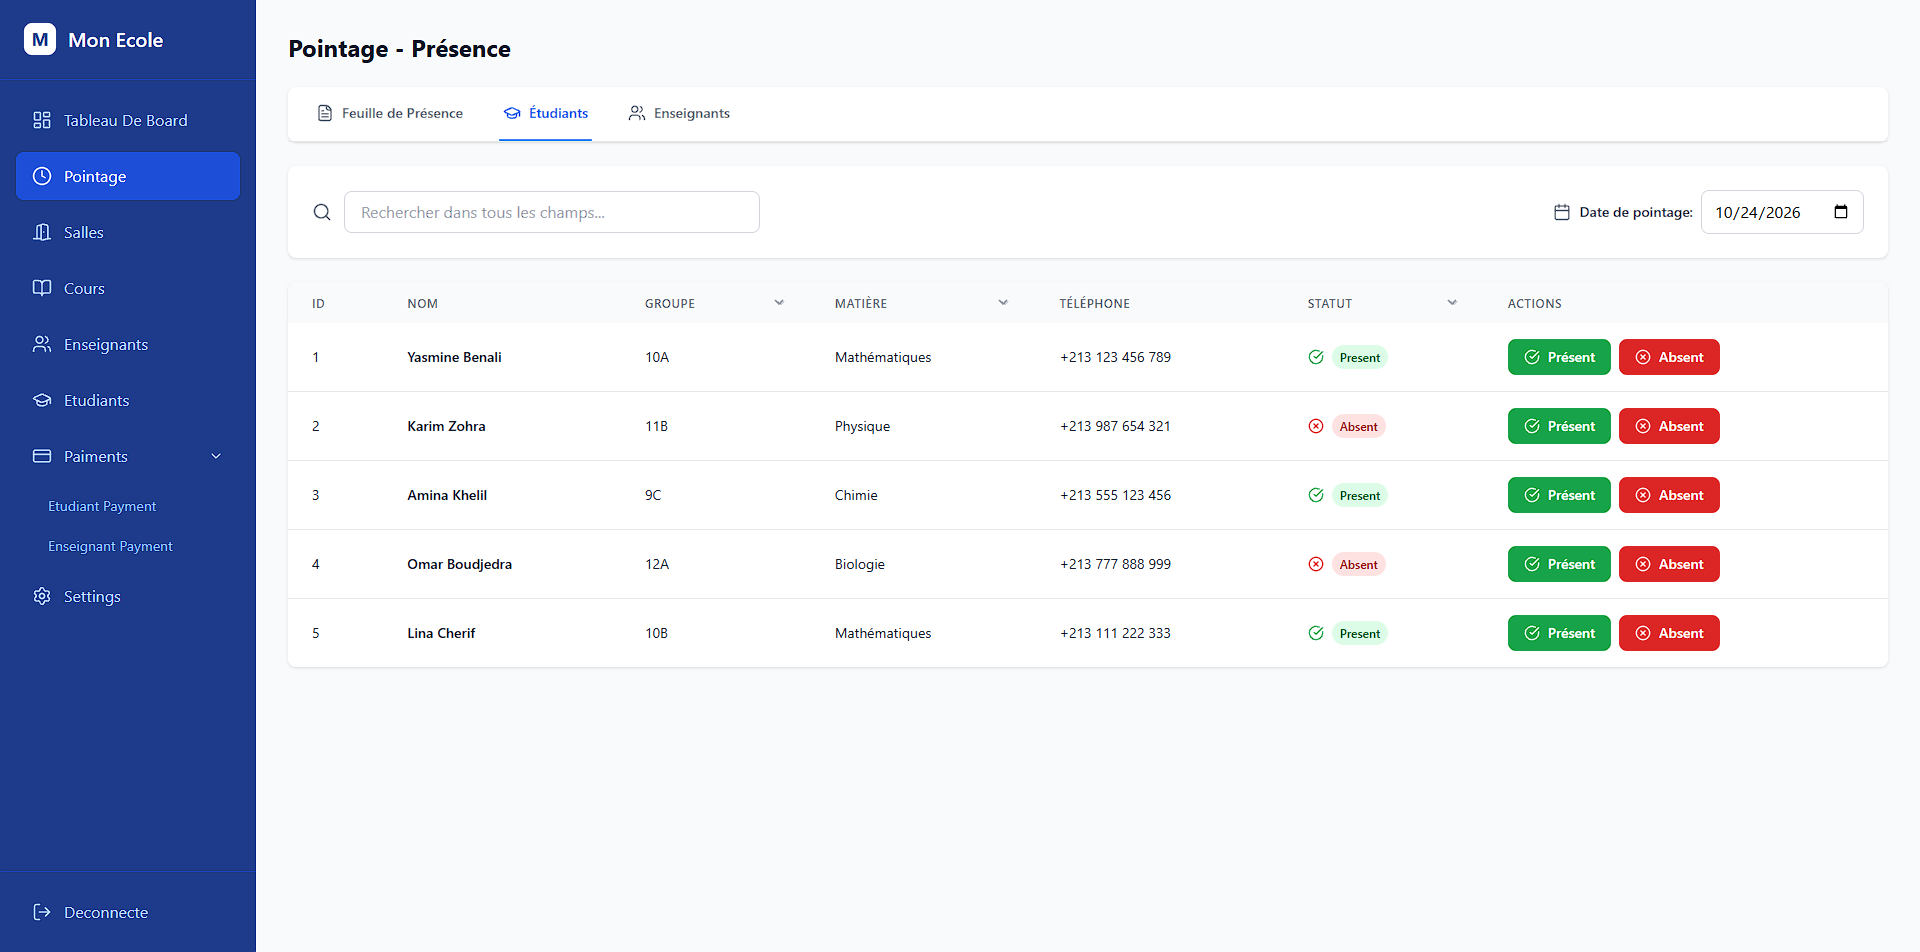Switch to the Enseignants tab
This screenshot has height=952, width=1920.
679,113
